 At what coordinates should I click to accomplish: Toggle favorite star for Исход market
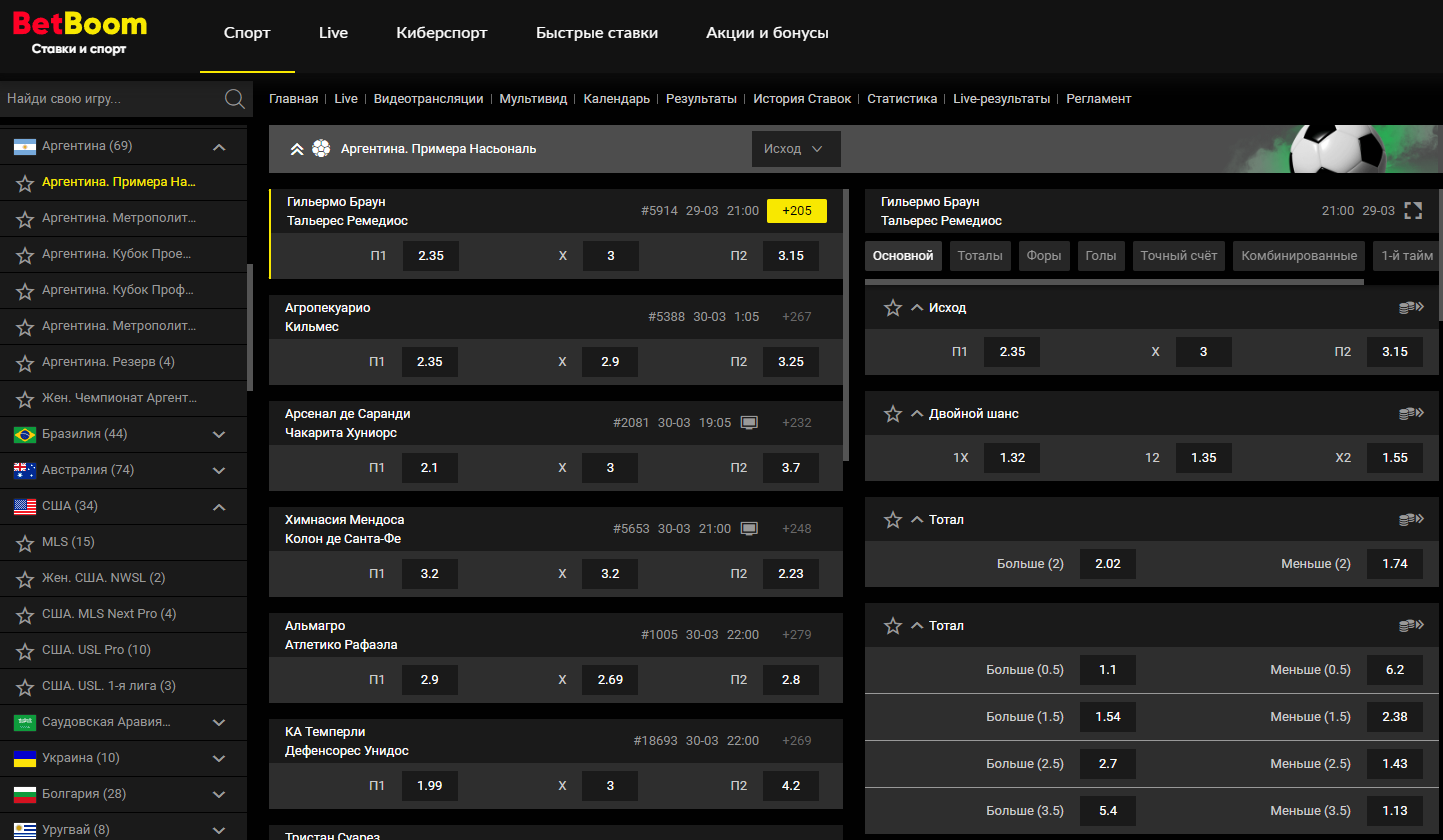(x=893, y=308)
